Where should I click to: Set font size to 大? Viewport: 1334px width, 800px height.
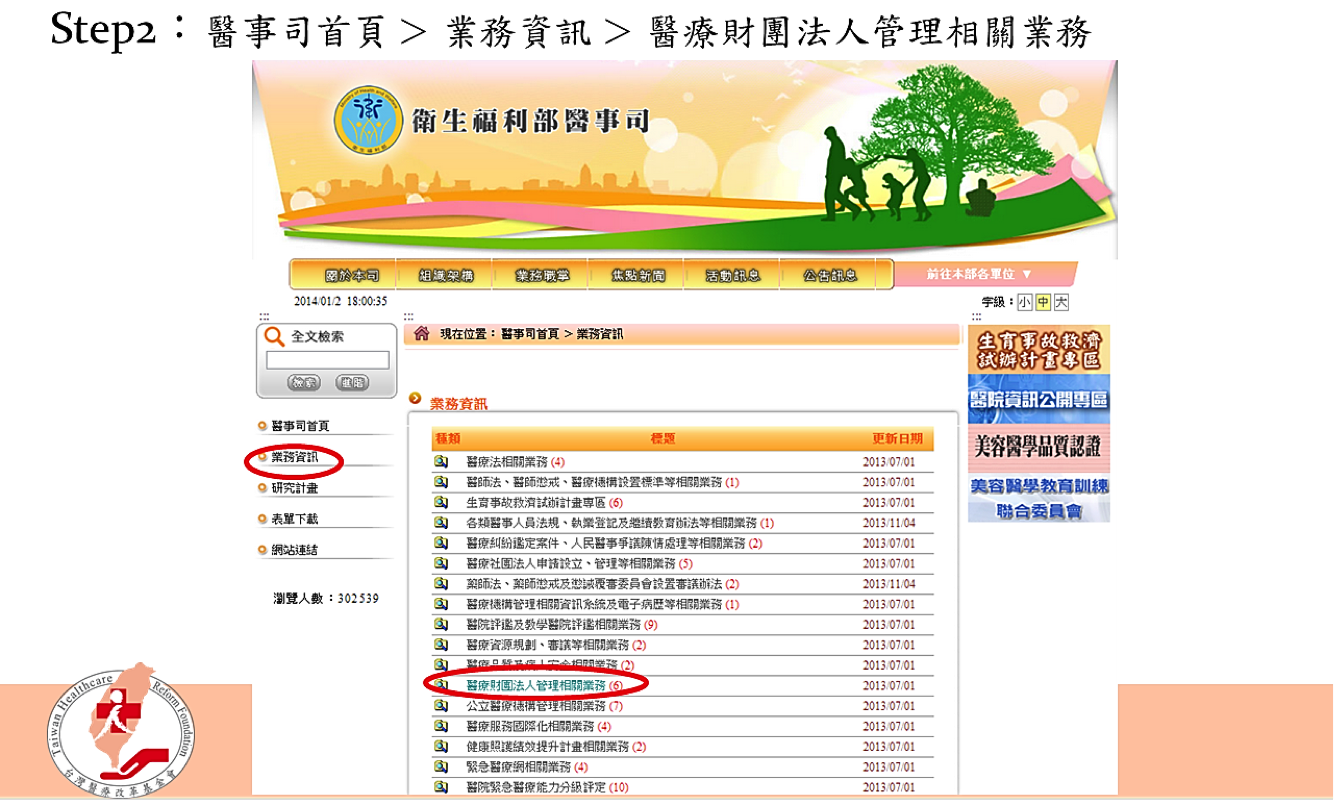(x=1061, y=302)
